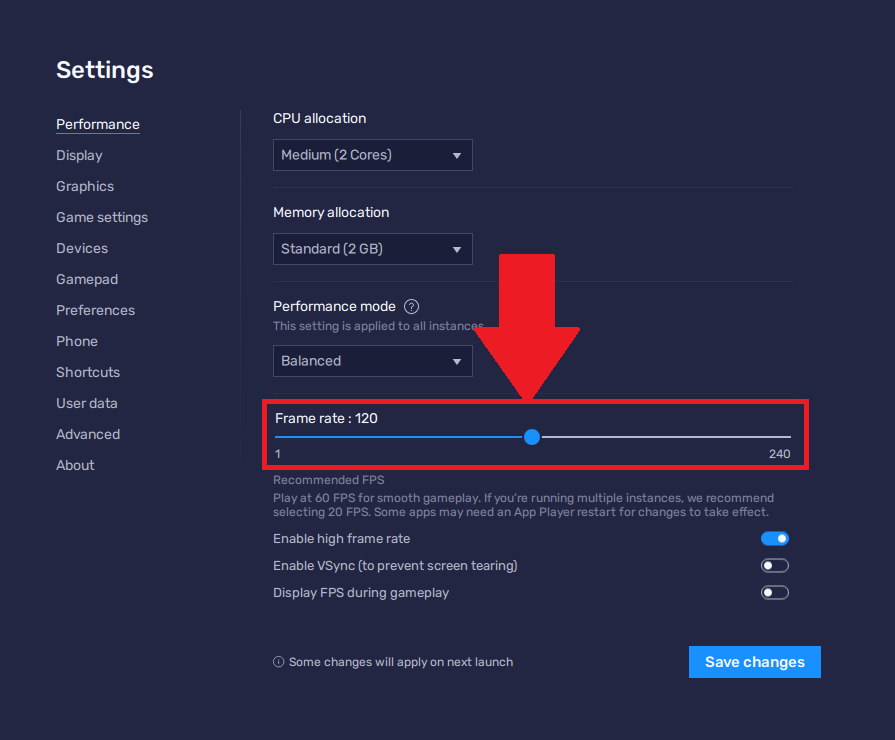Click the Save changes button
895x740 pixels.
tap(754, 662)
